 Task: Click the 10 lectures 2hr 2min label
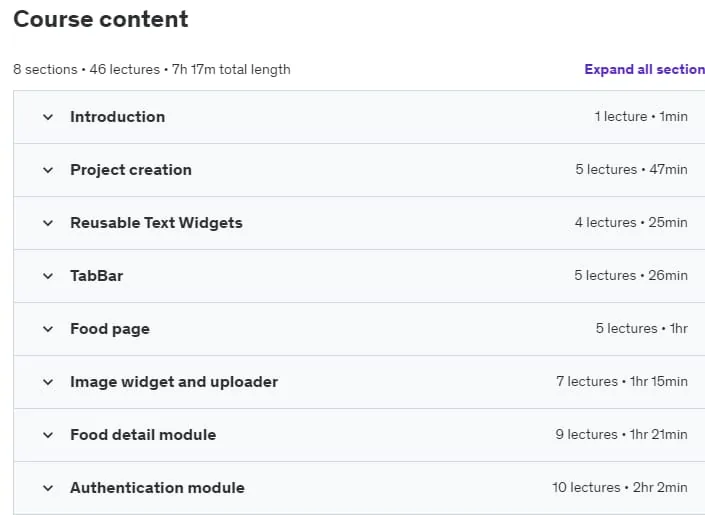(x=620, y=488)
